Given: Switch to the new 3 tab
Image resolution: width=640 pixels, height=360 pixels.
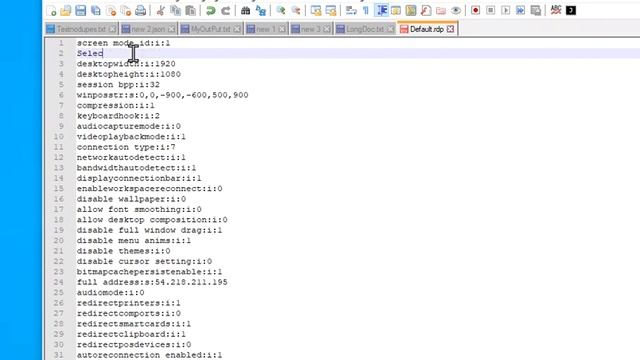Looking at the screenshot, I should click(311, 29).
